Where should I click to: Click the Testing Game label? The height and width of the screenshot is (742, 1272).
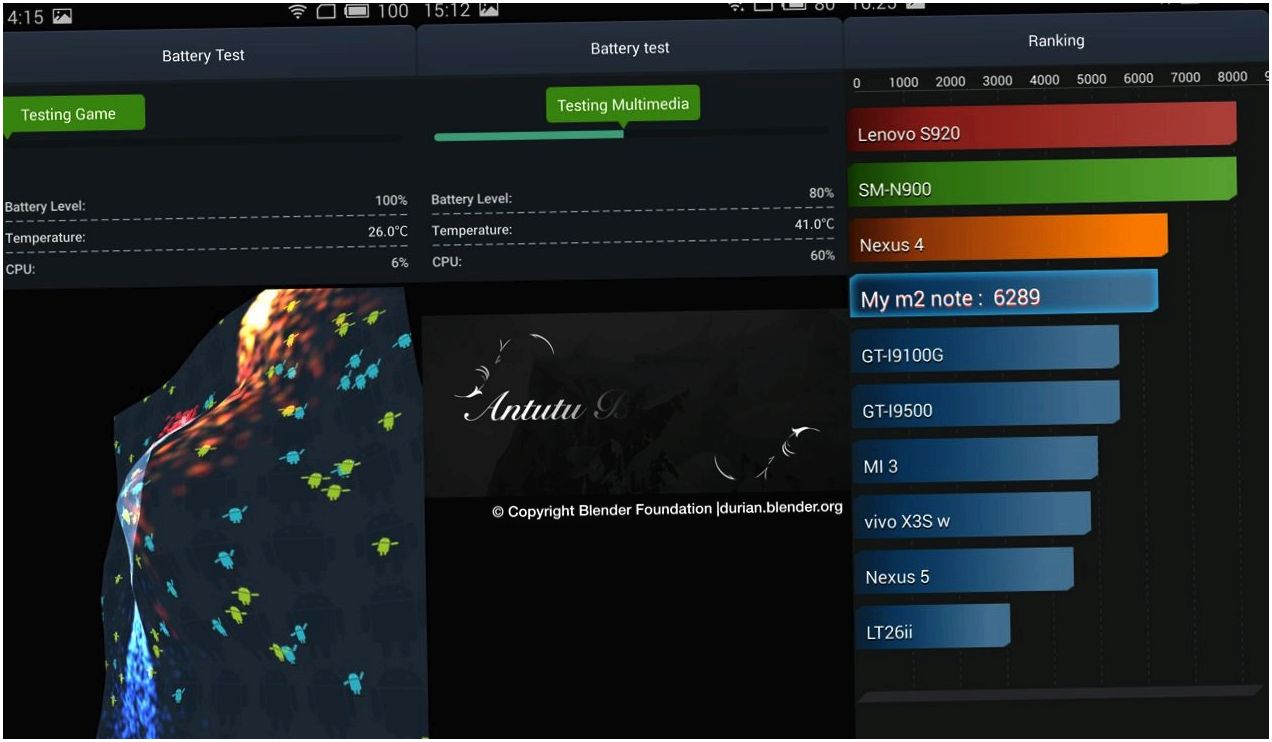click(73, 114)
